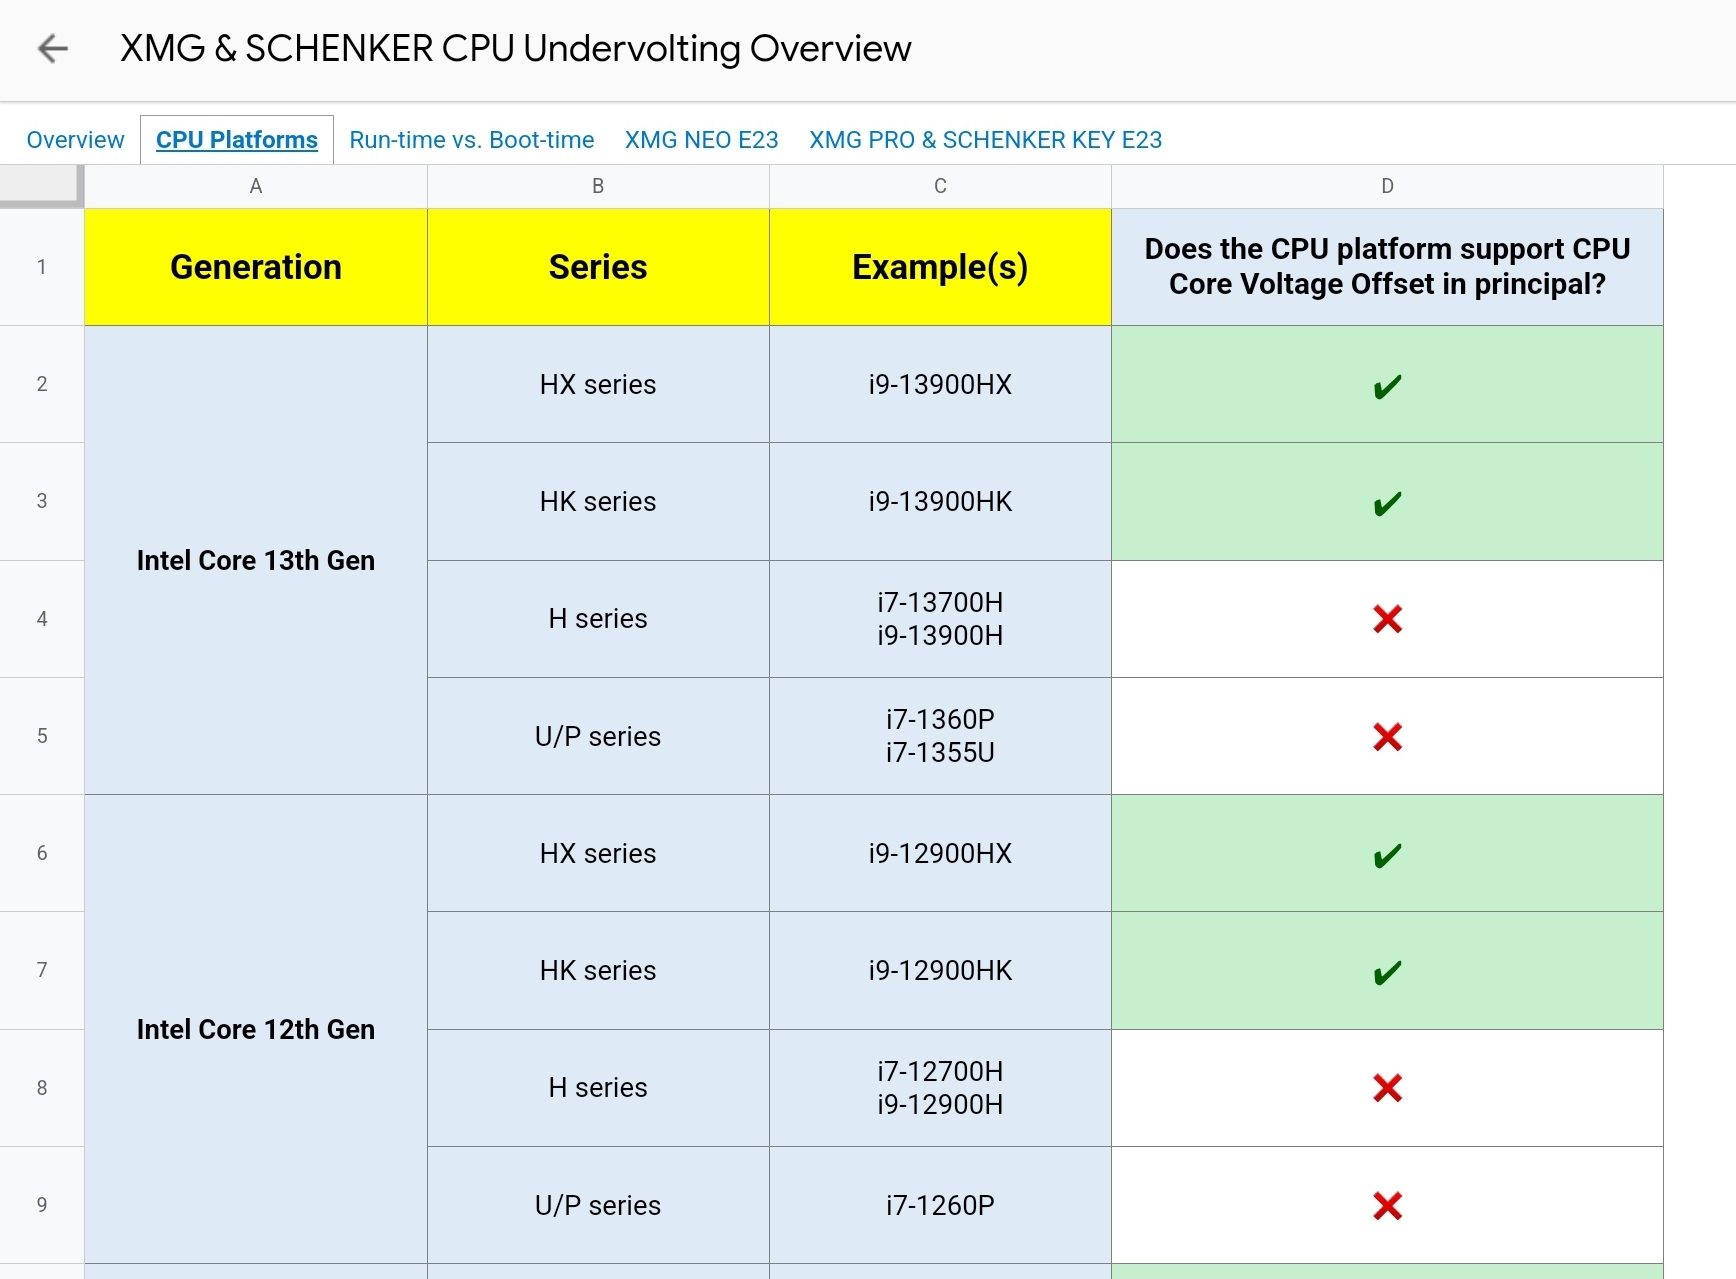The image size is (1736, 1279).
Task: Click the i7-1260P cell
Action: 940,1205
